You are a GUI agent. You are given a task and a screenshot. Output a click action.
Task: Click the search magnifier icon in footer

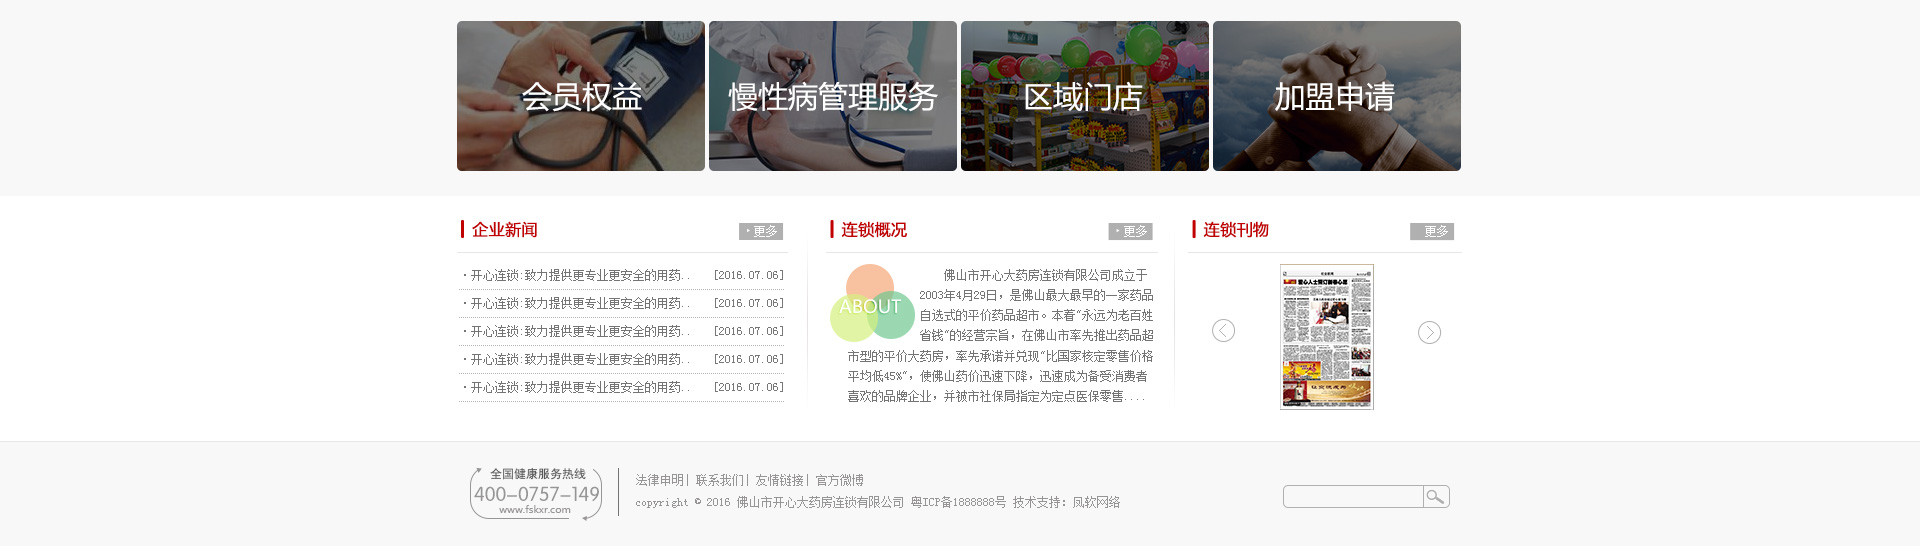click(1436, 497)
